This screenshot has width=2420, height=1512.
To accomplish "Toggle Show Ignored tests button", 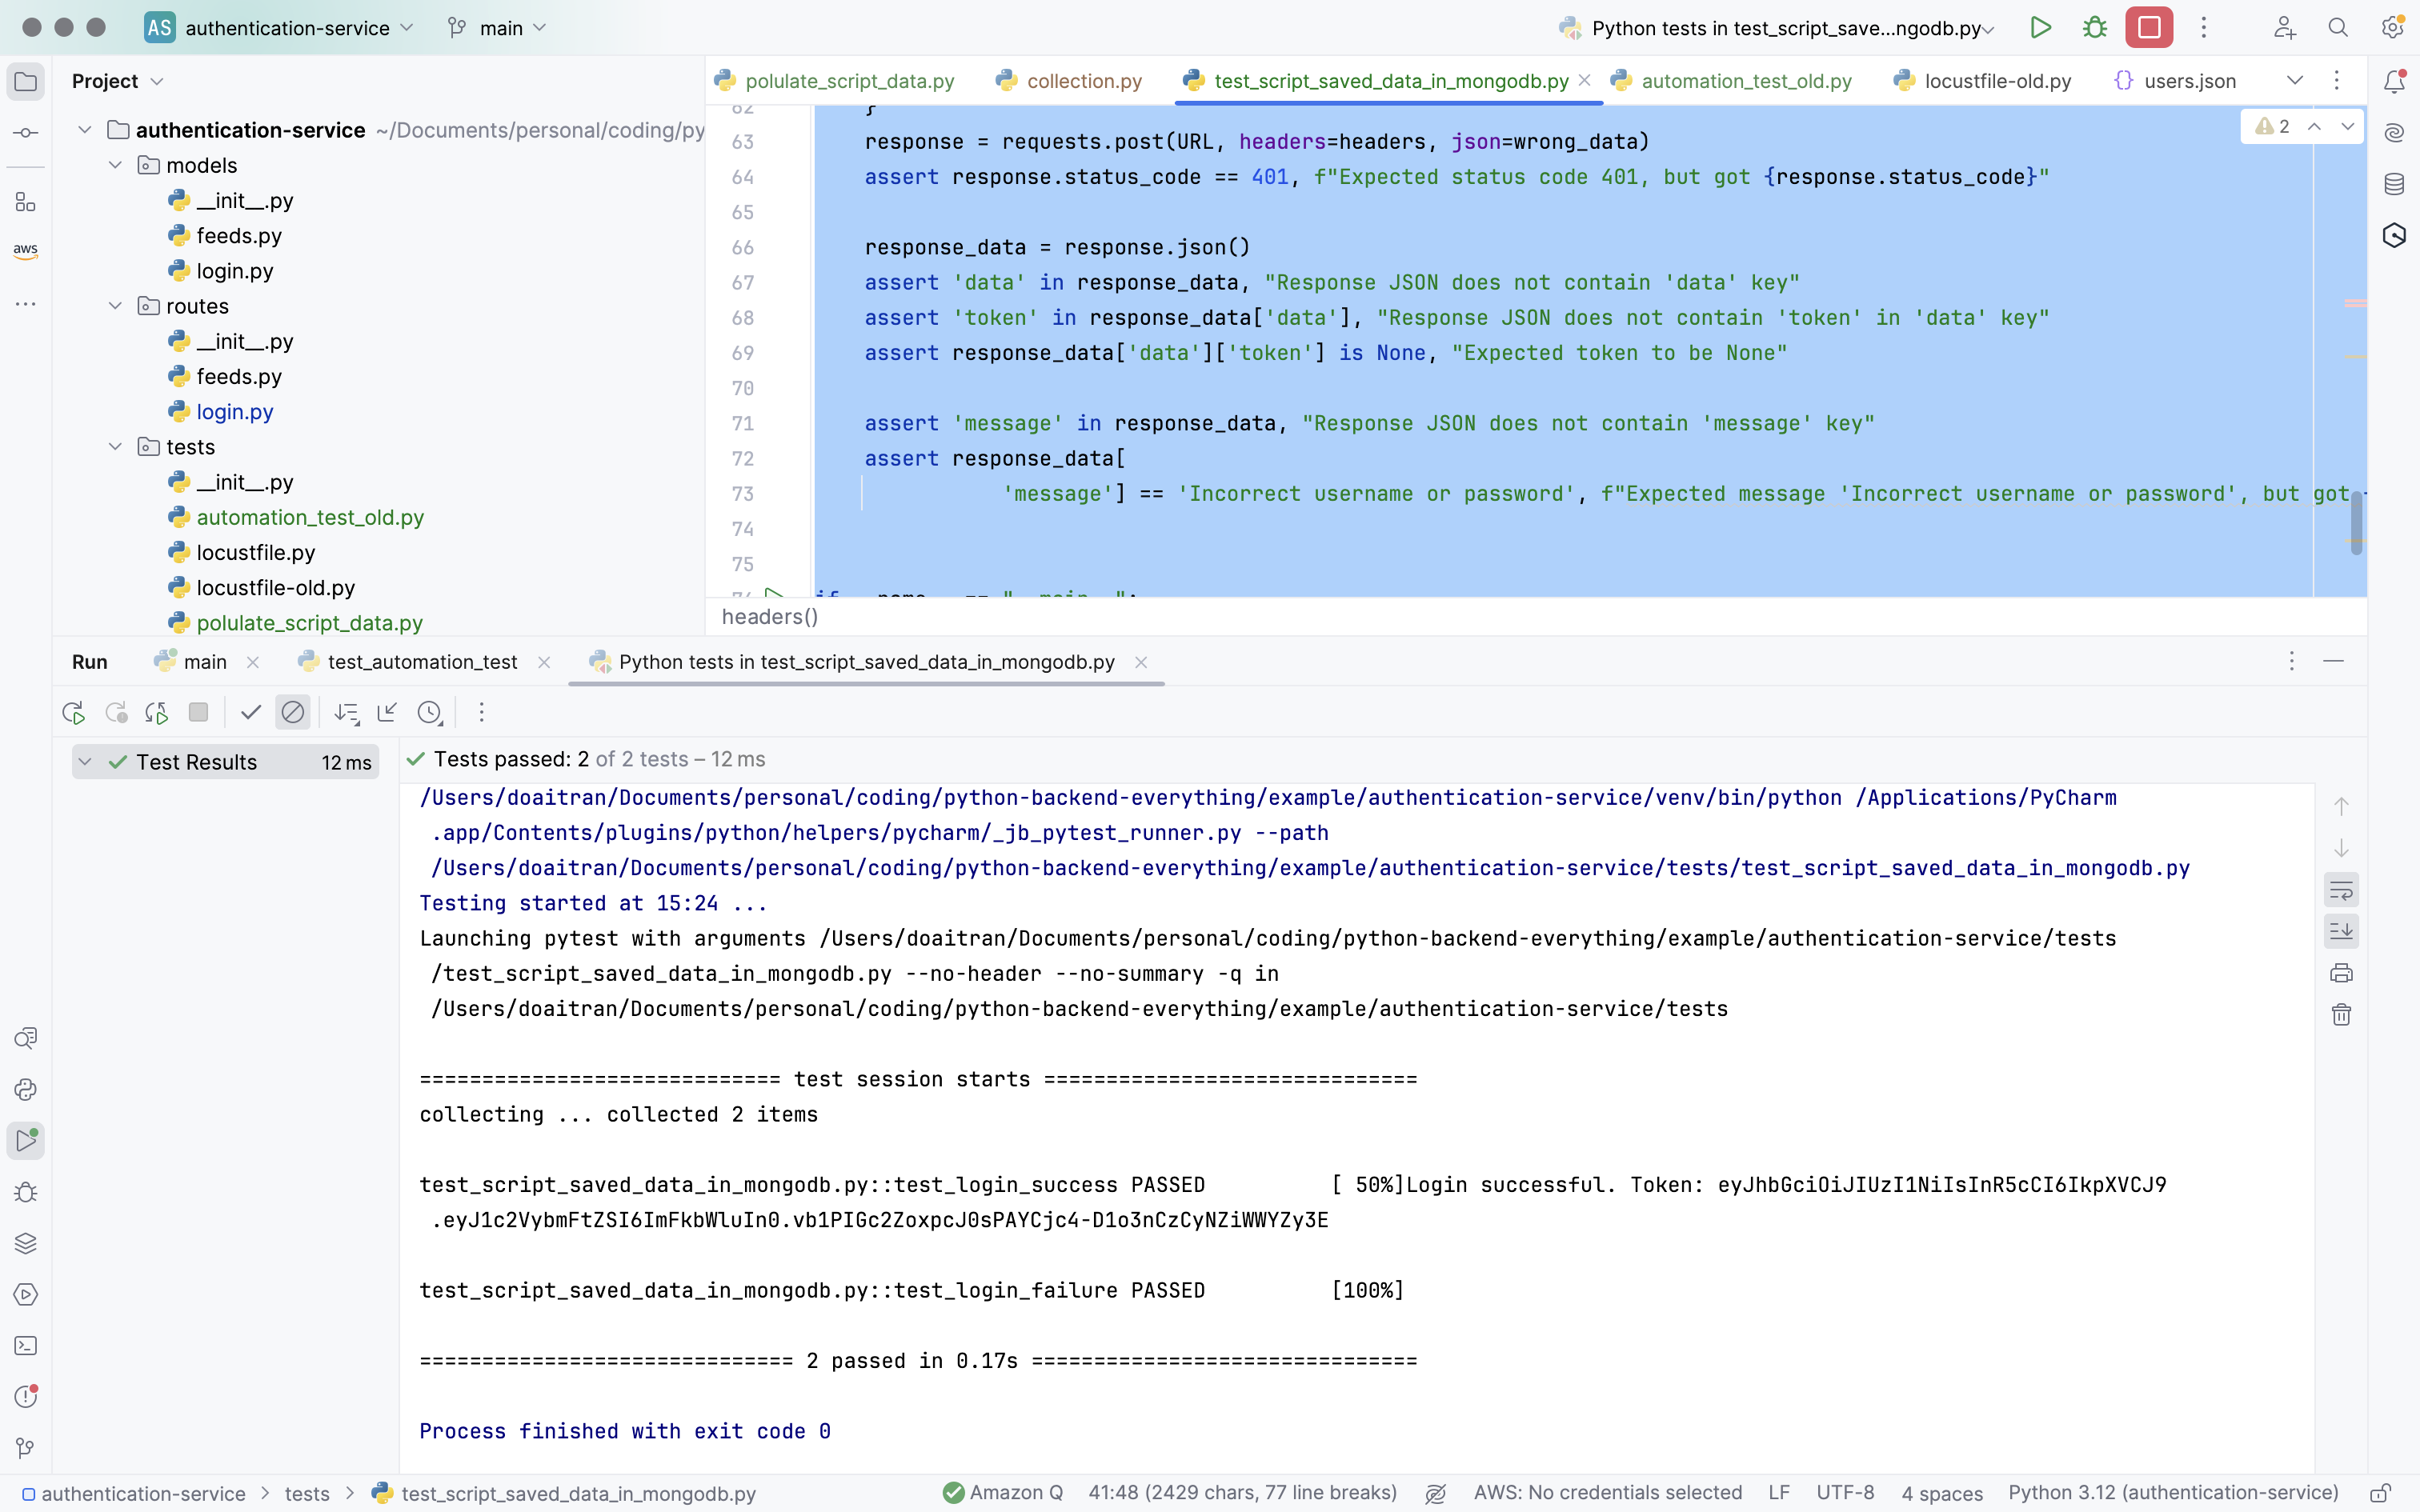I will [293, 713].
